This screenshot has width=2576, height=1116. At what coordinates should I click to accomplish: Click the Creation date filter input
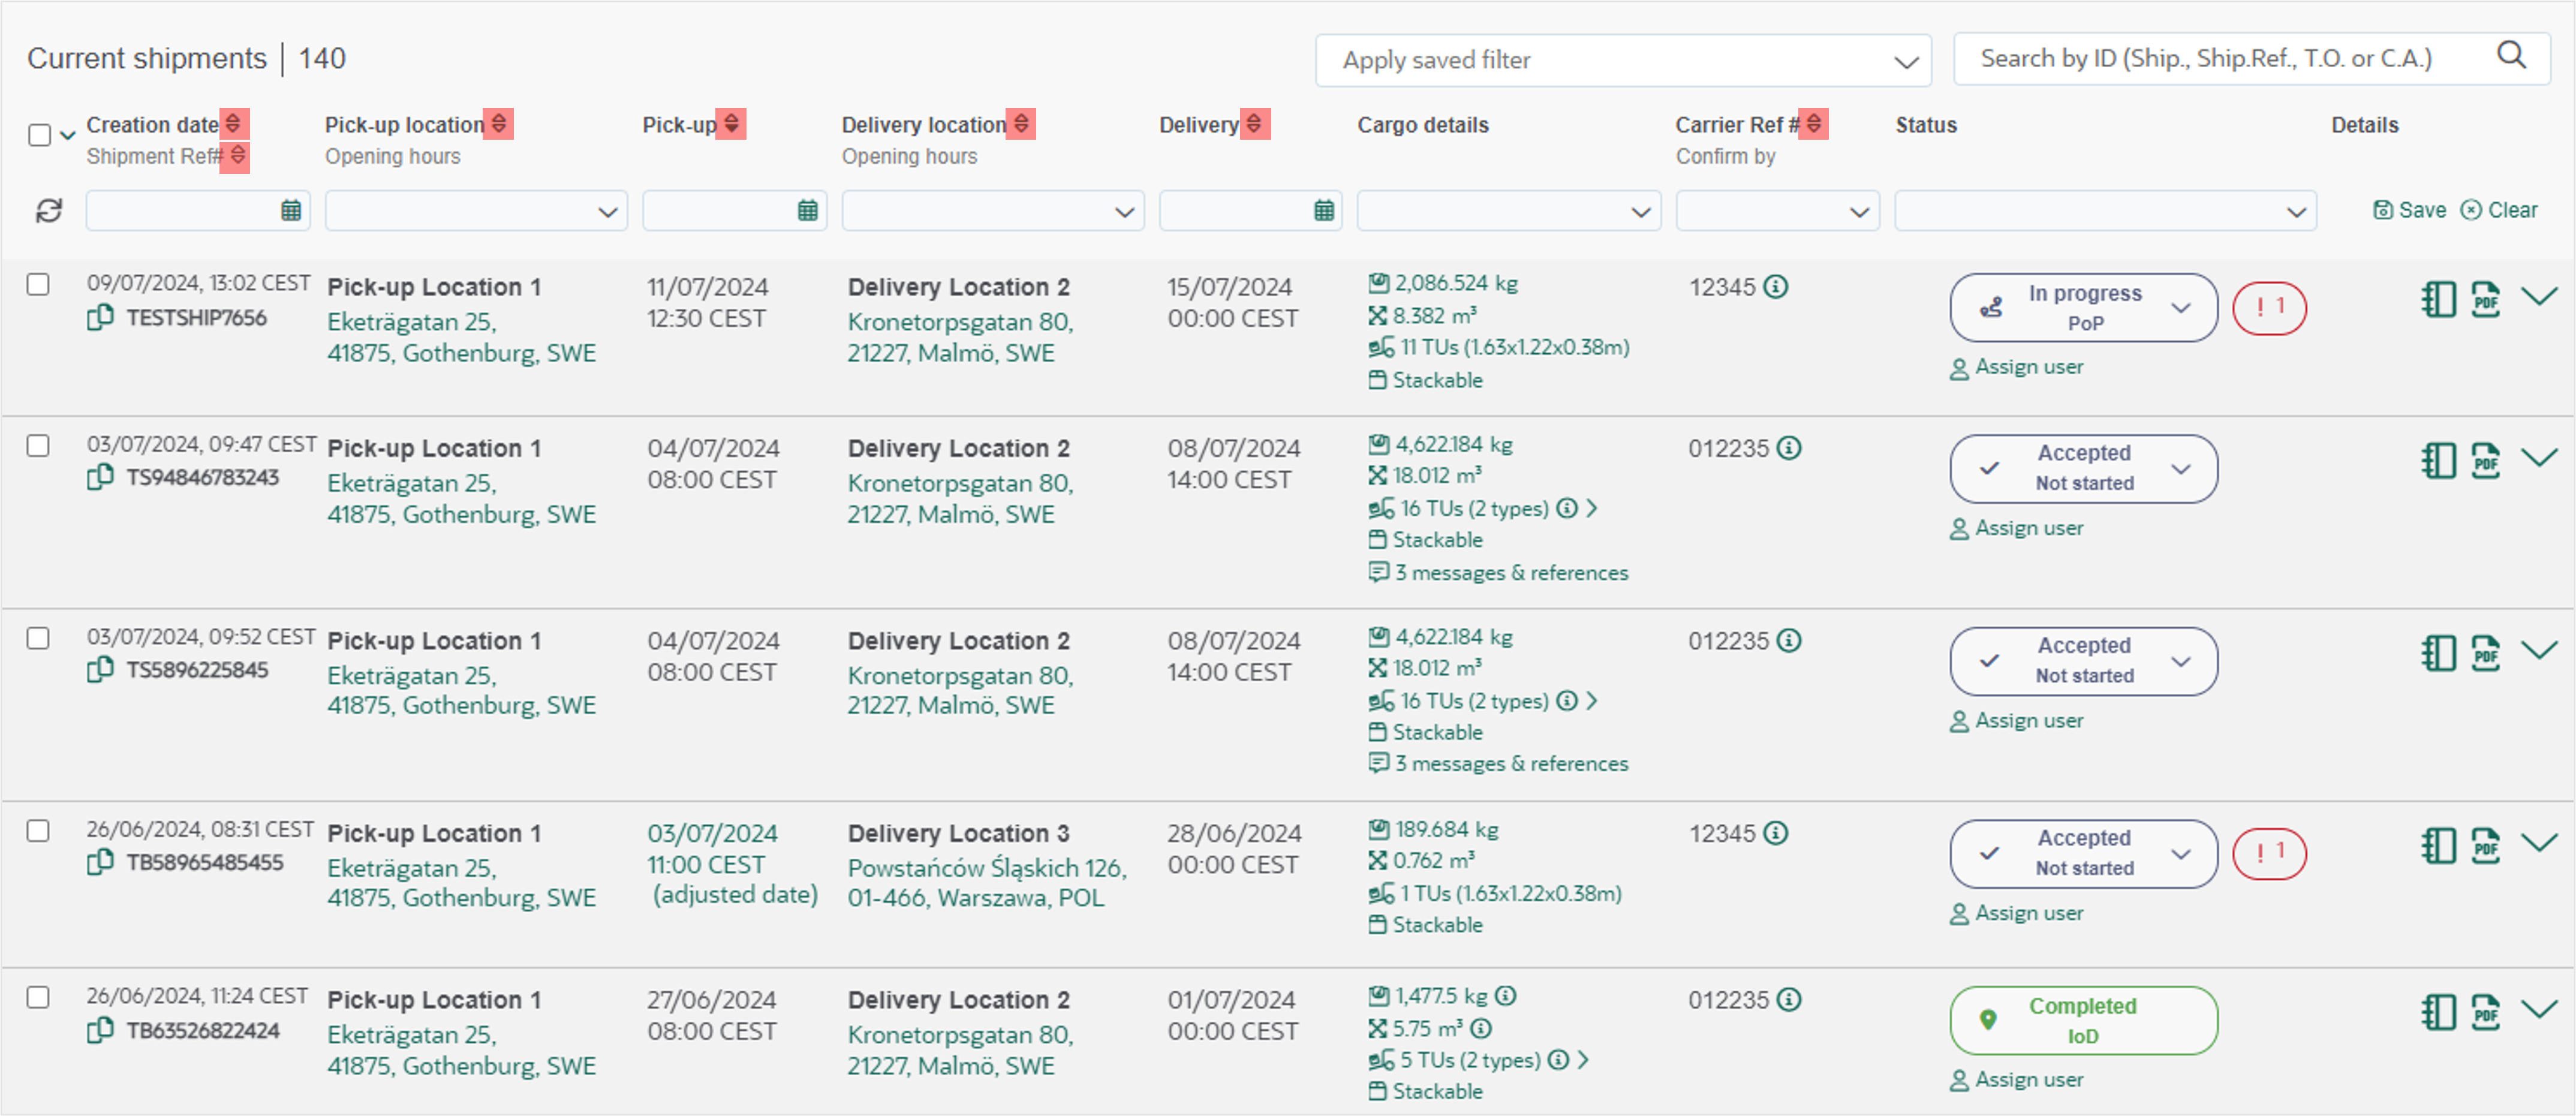coord(198,211)
